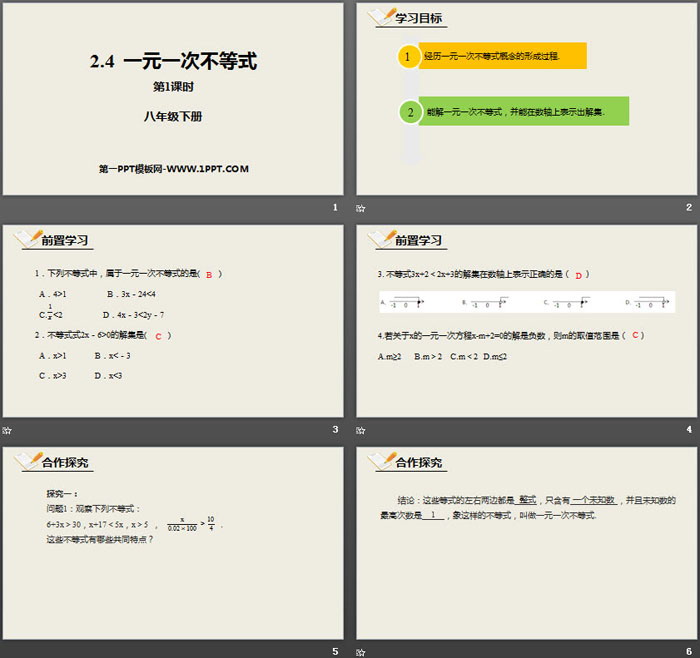Click the red answer B on slide 3
The image size is (700, 658).
[x=208, y=275]
